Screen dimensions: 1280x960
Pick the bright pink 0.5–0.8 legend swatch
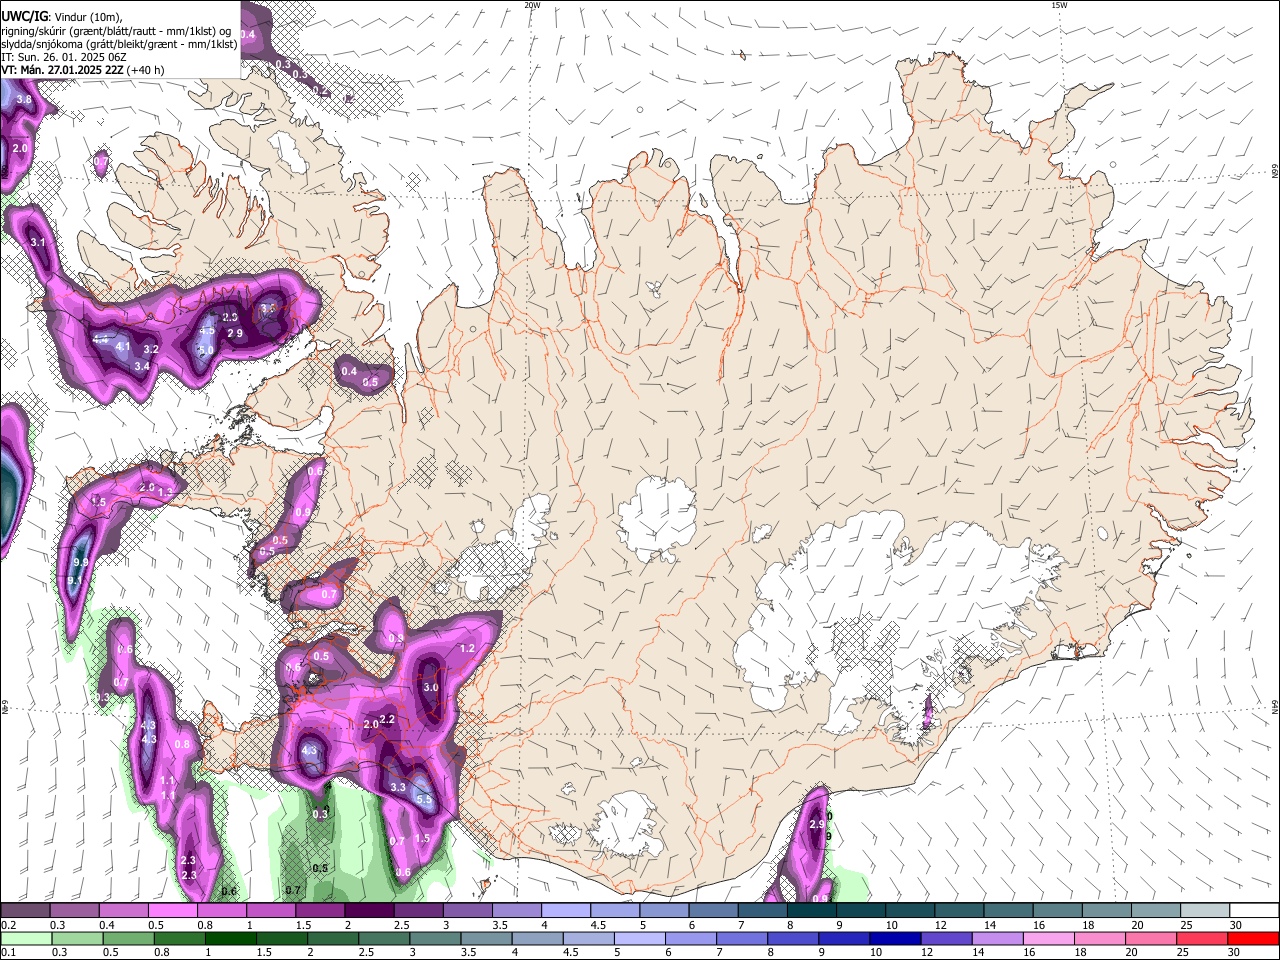[172, 911]
